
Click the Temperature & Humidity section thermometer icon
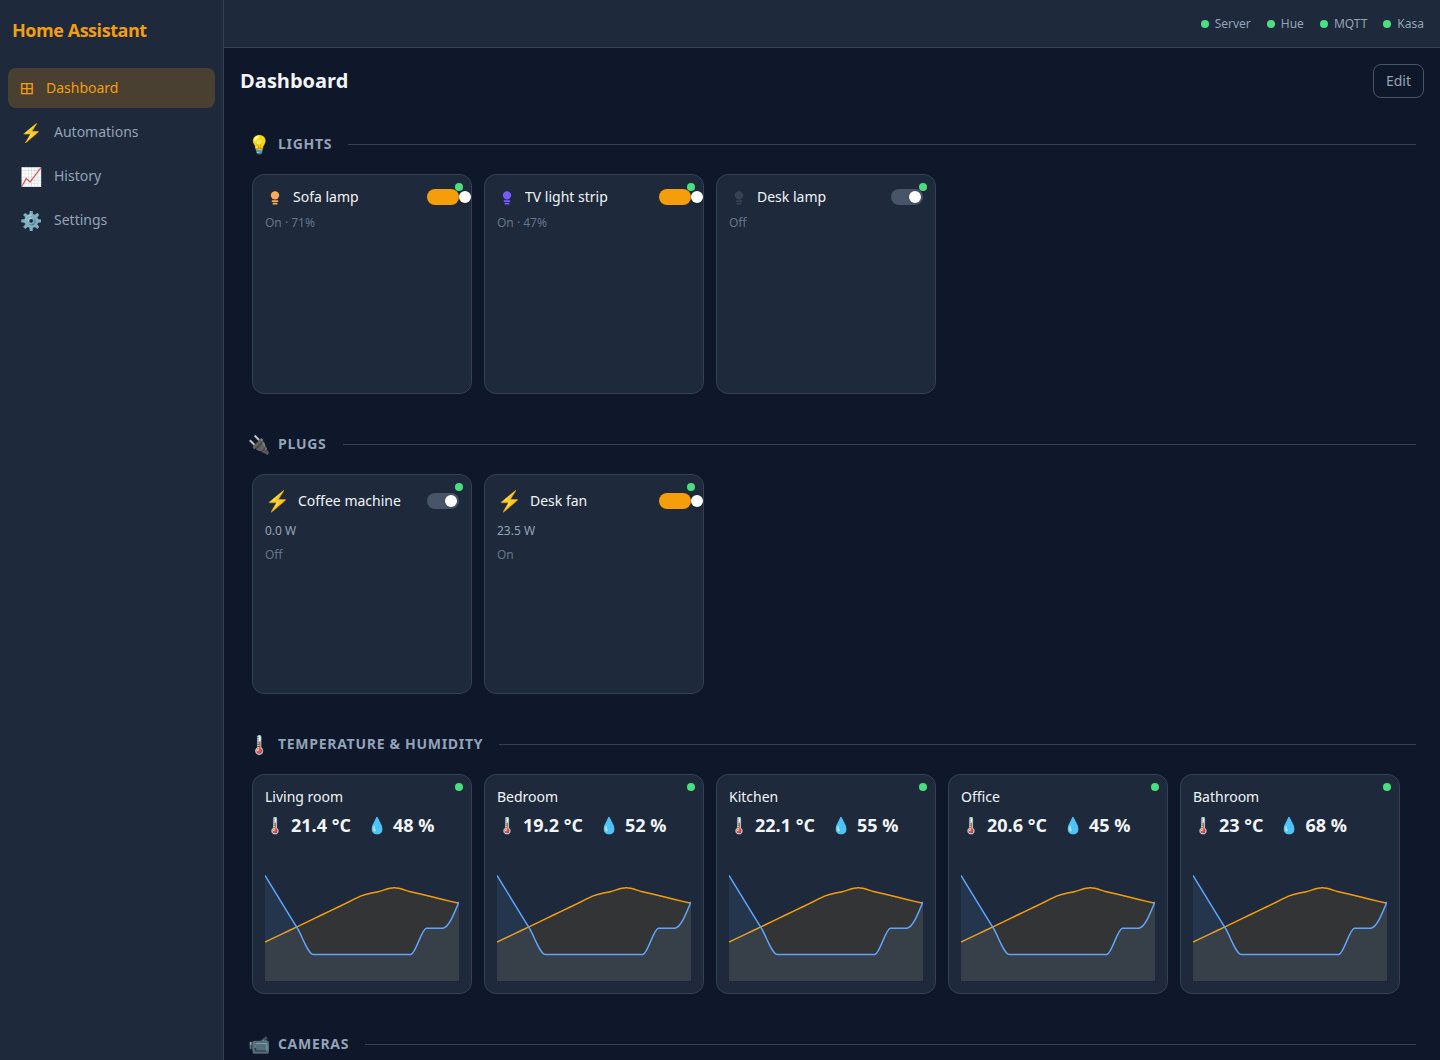(259, 744)
